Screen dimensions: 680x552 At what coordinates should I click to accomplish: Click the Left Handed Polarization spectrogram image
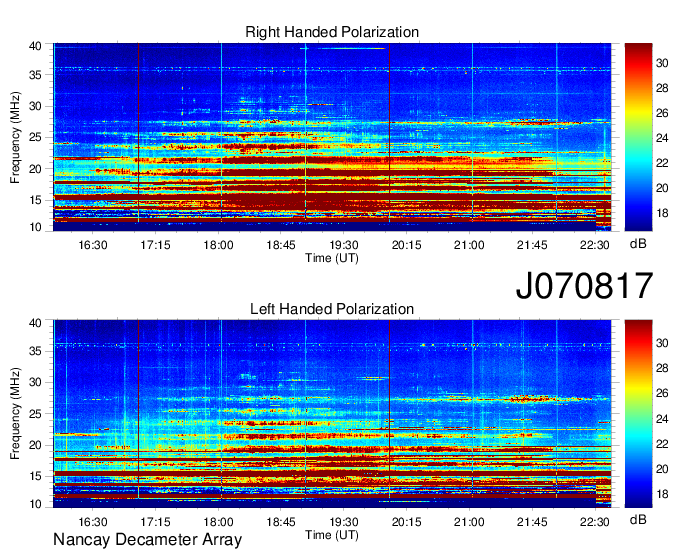point(332,414)
